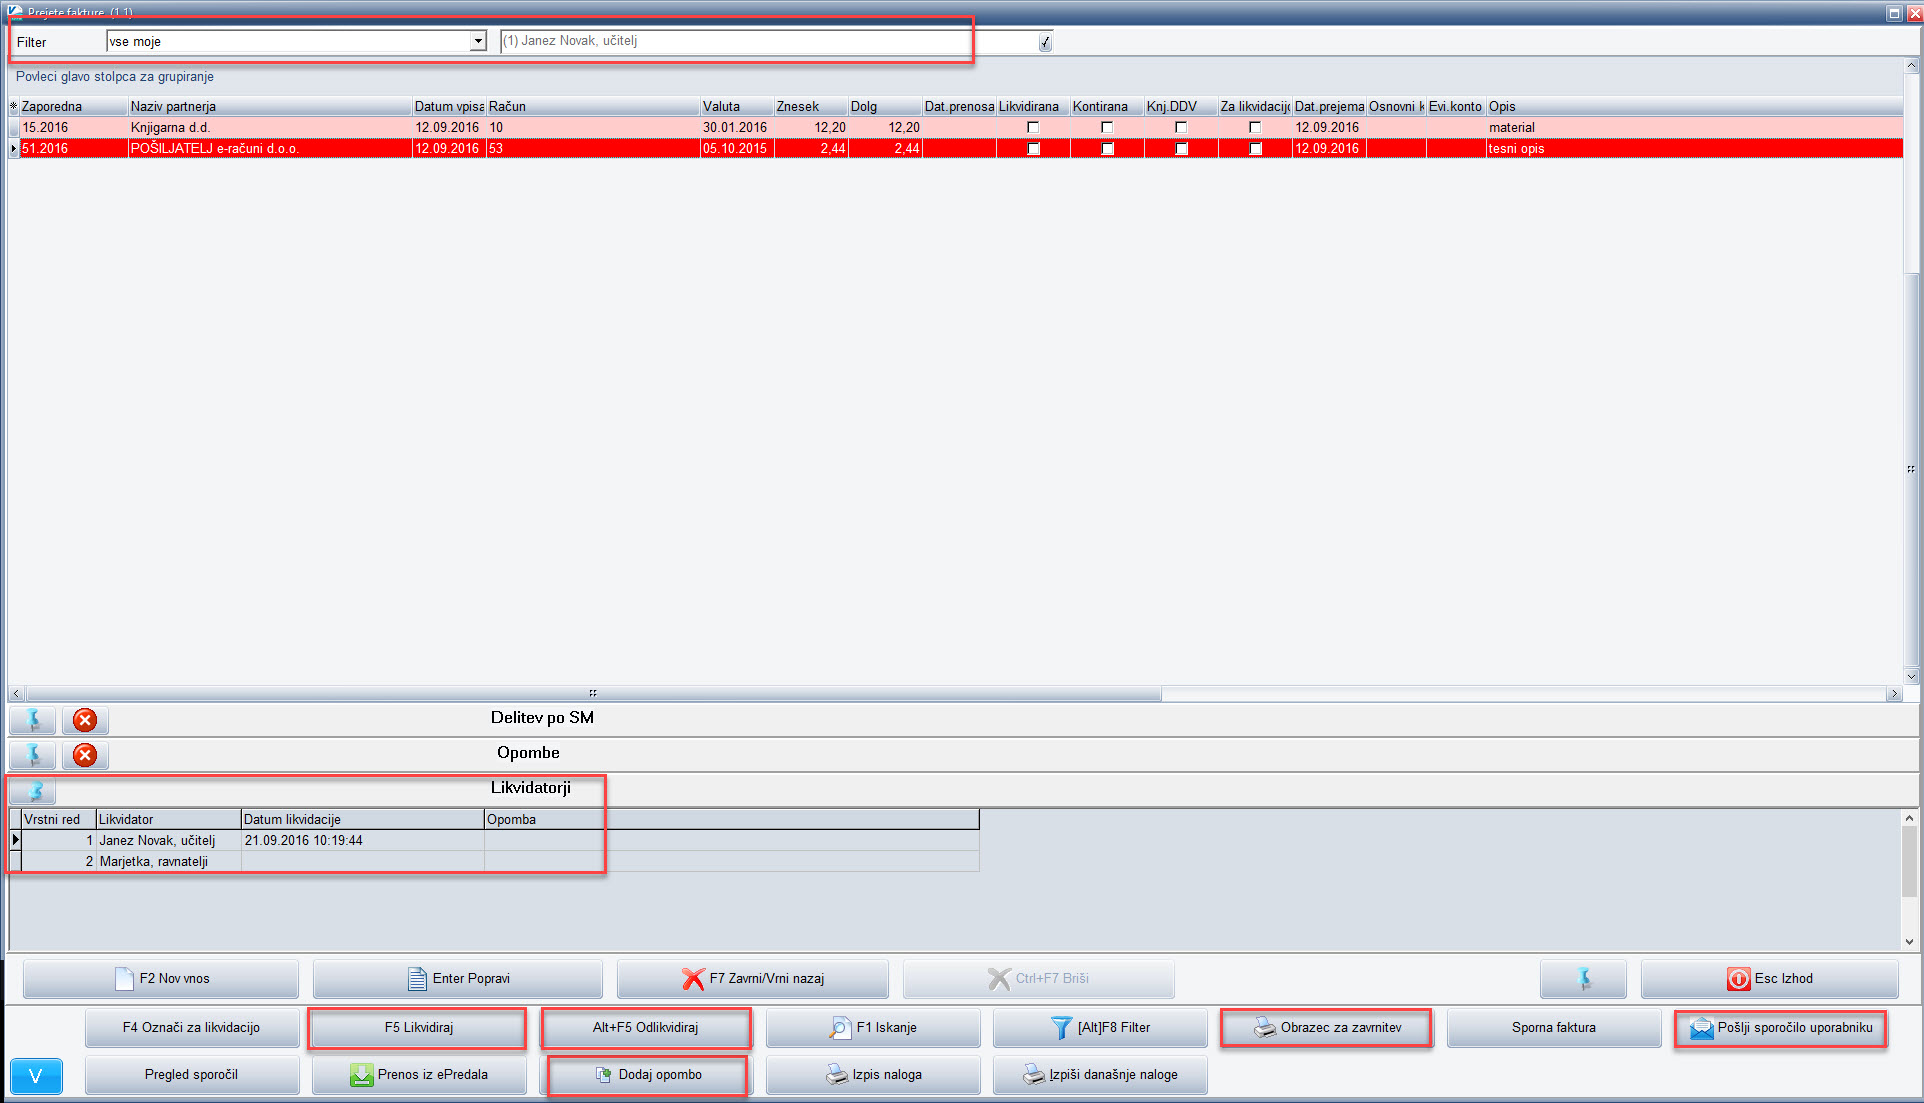Click down arrow of main grid vertical scrollbar

click(x=1911, y=677)
